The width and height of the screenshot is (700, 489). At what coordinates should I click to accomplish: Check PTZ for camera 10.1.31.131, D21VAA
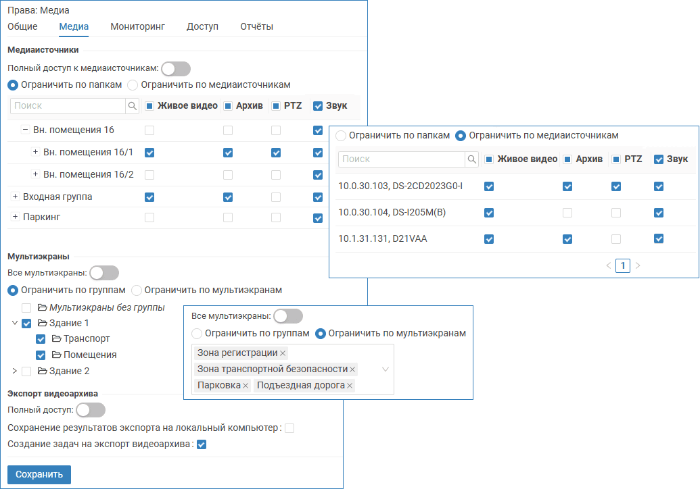point(616,239)
